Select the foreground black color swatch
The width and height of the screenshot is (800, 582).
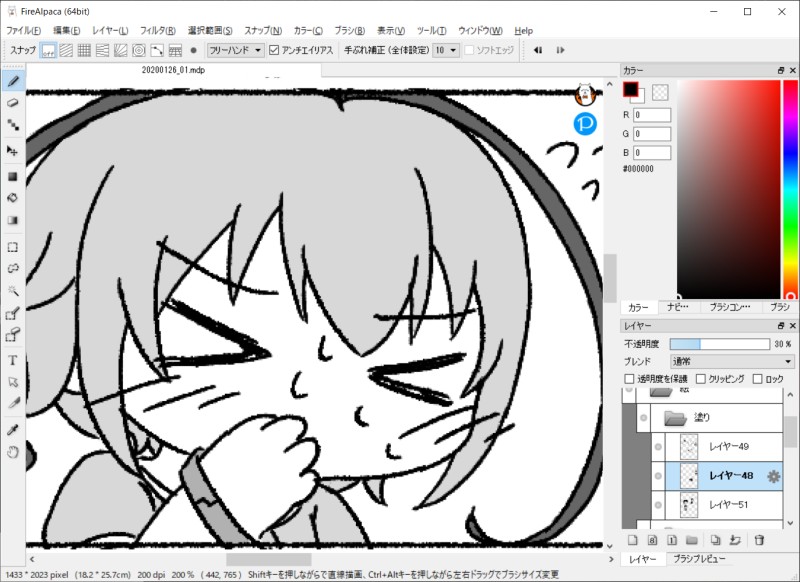pyautogui.click(x=631, y=90)
